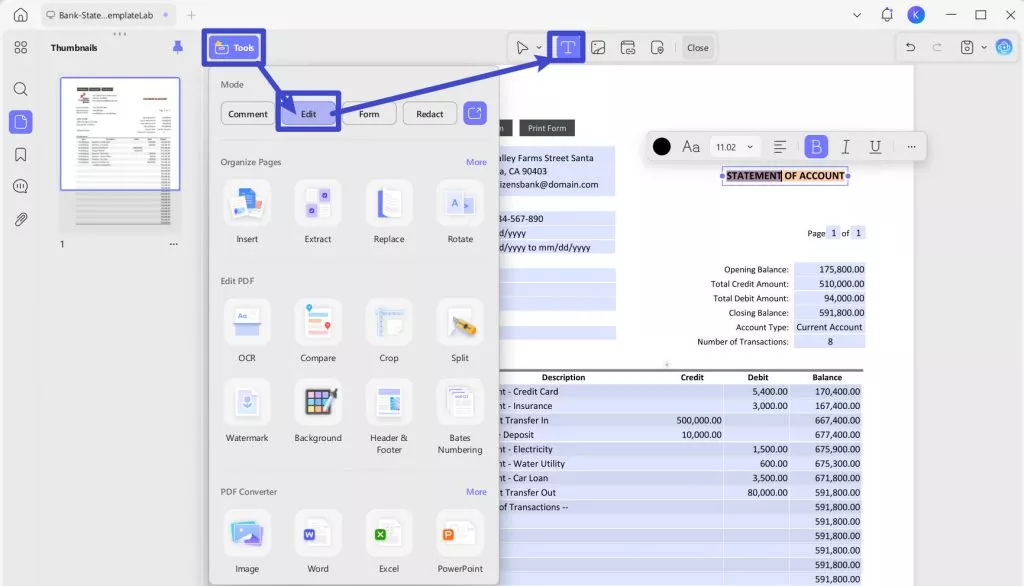The height and width of the screenshot is (586, 1024).
Task: Convert PDF to Image
Action: pos(247,543)
